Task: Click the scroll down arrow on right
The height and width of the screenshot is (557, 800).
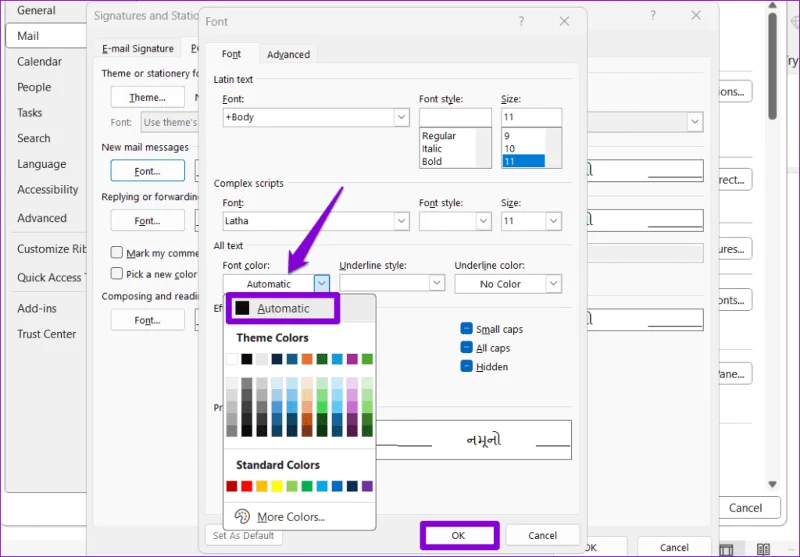Action: coord(772,484)
